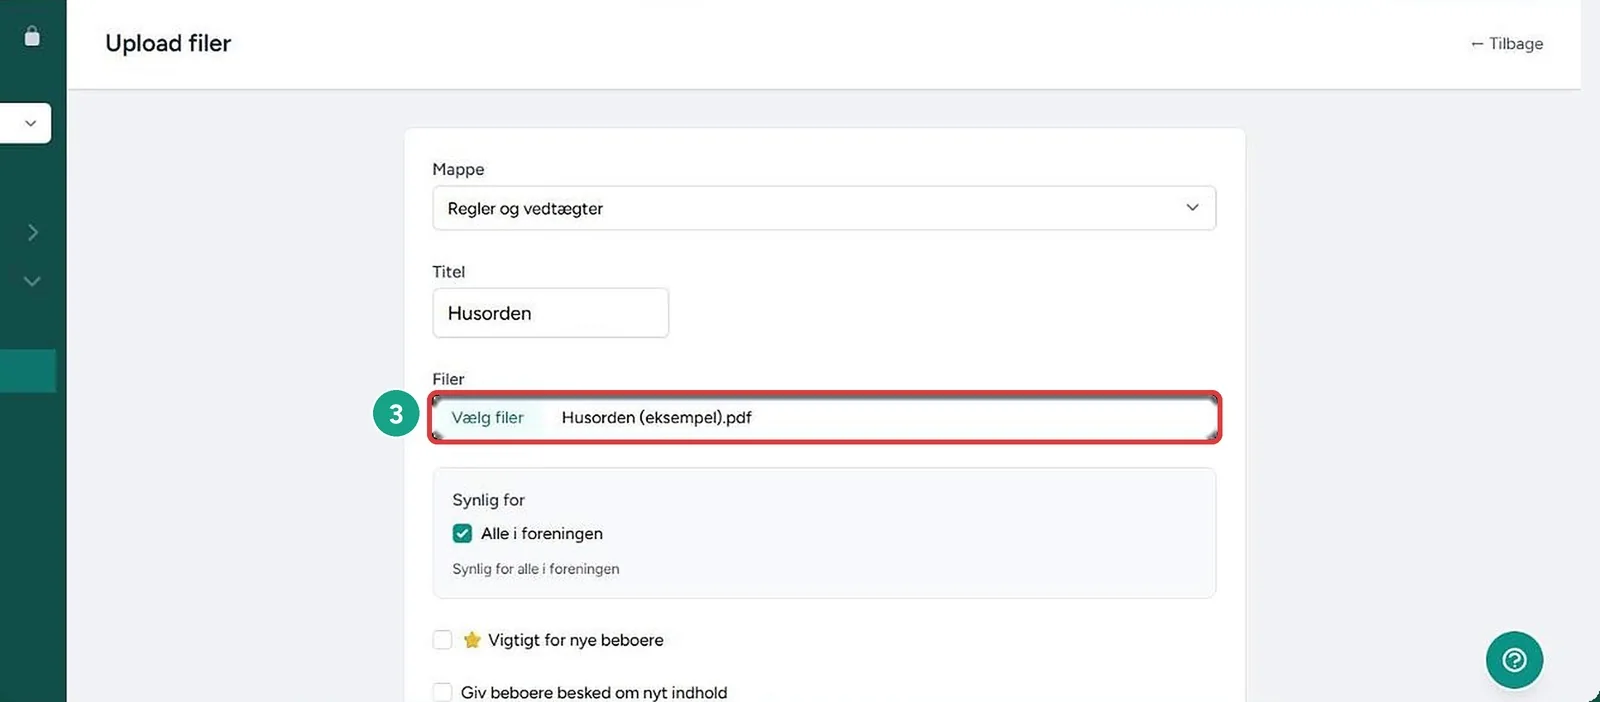Check Giv beboere besked om nyt indhold
The image size is (1600, 702).
click(443, 692)
